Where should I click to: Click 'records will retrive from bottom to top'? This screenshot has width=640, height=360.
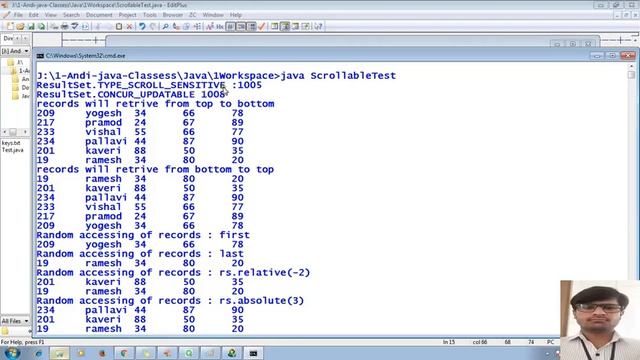pos(155,169)
